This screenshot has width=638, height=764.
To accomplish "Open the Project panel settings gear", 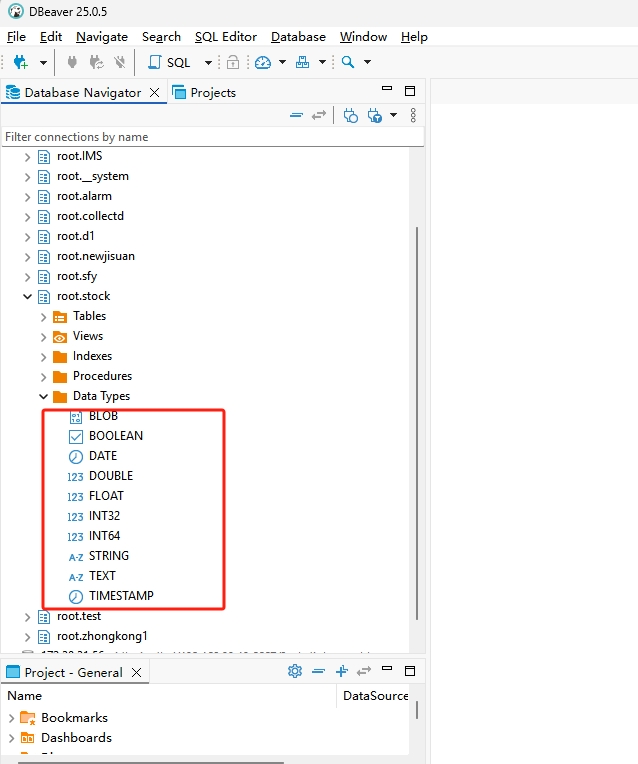I will point(295,671).
